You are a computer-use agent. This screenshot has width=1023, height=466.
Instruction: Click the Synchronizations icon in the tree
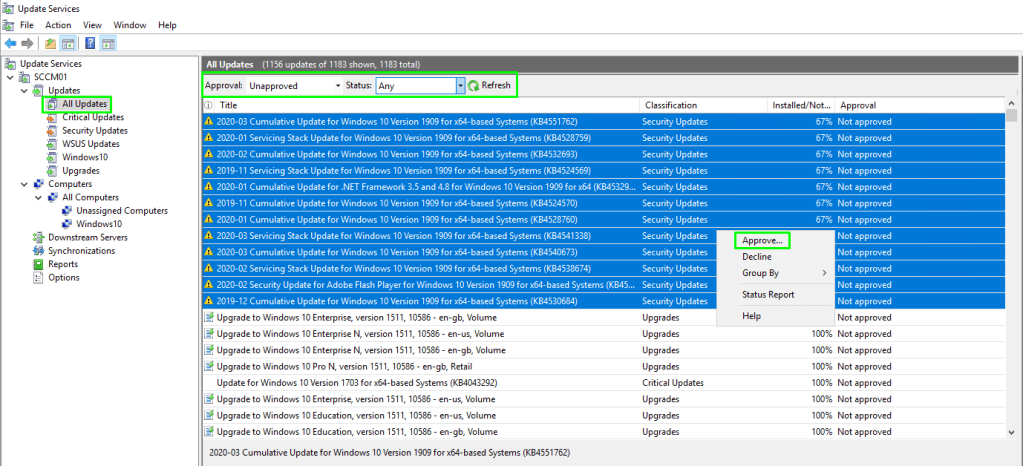pyautogui.click(x=39, y=251)
